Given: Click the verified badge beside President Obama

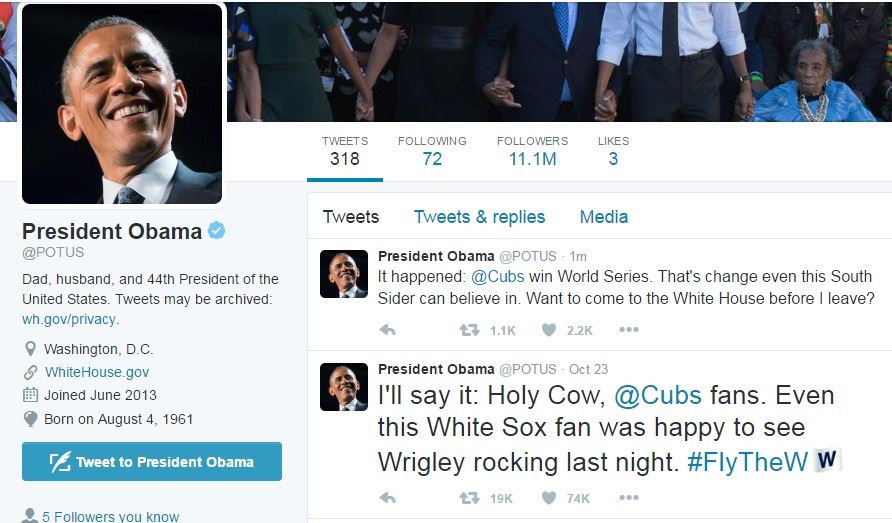Looking at the screenshot, I should coord(216,231).
